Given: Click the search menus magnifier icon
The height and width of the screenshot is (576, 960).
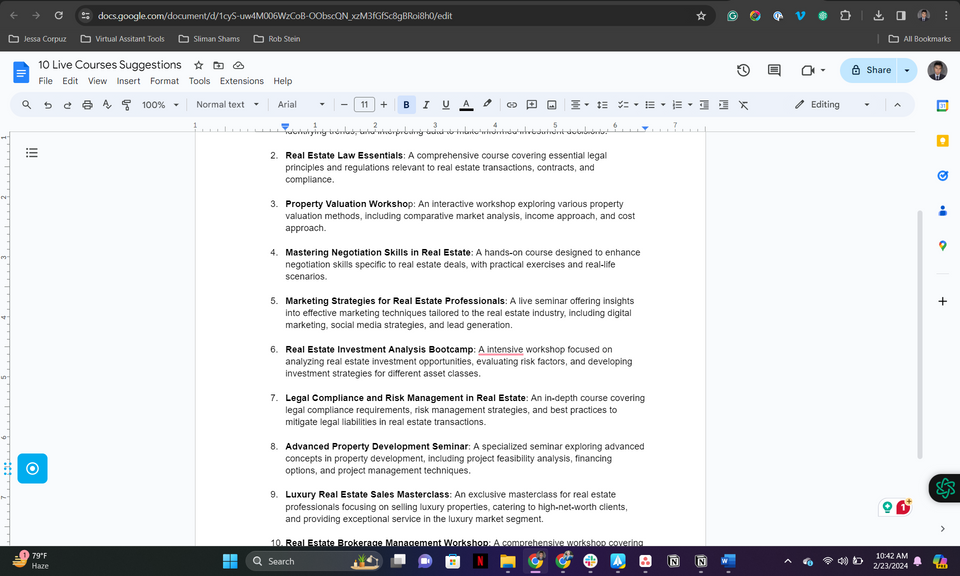Looking at the screenshot, I should [x=26, y=105].
